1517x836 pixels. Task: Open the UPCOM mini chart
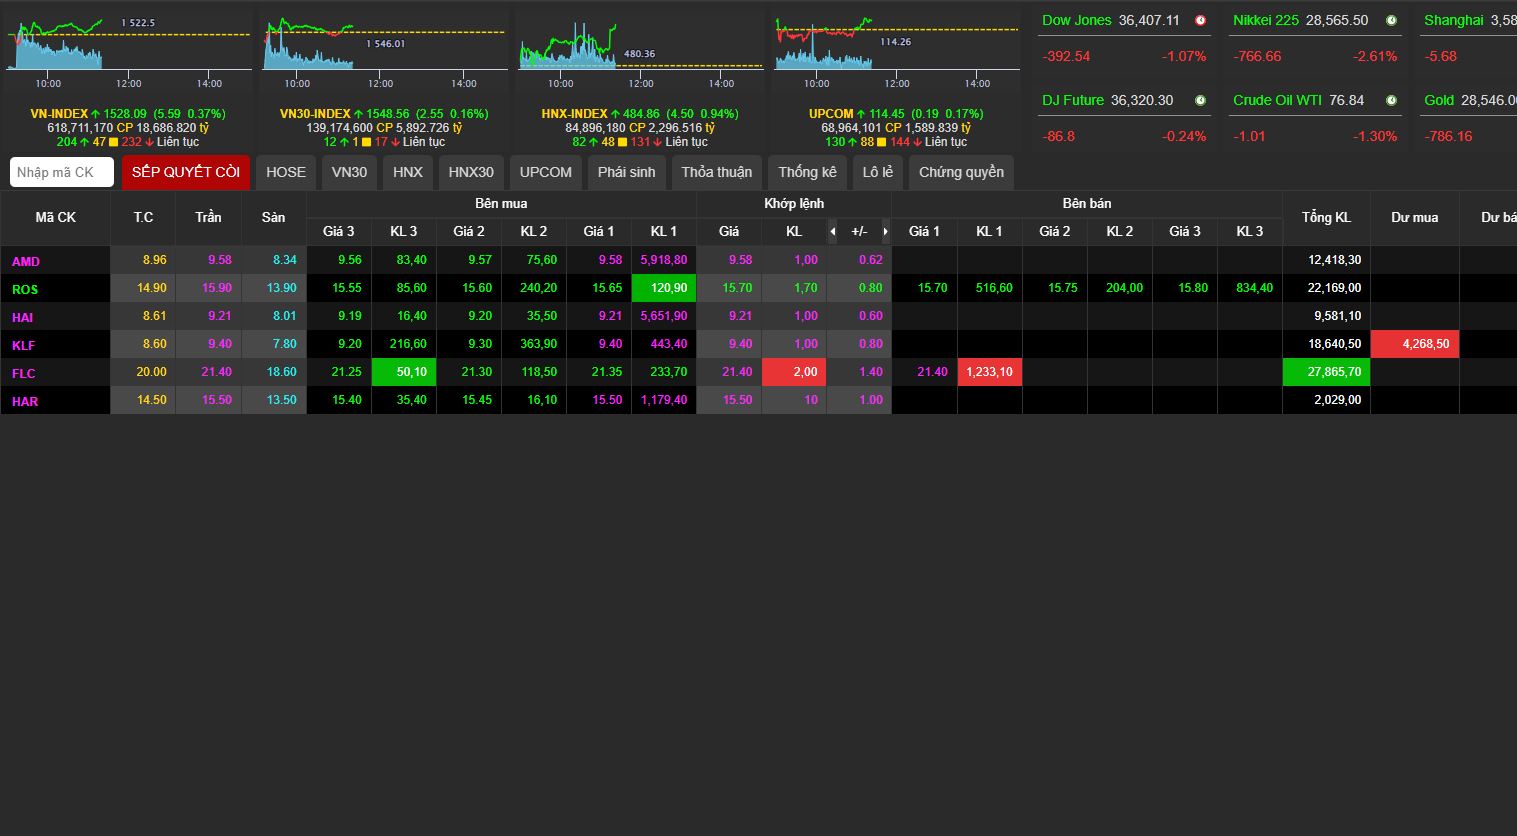[x=896, y=47]
